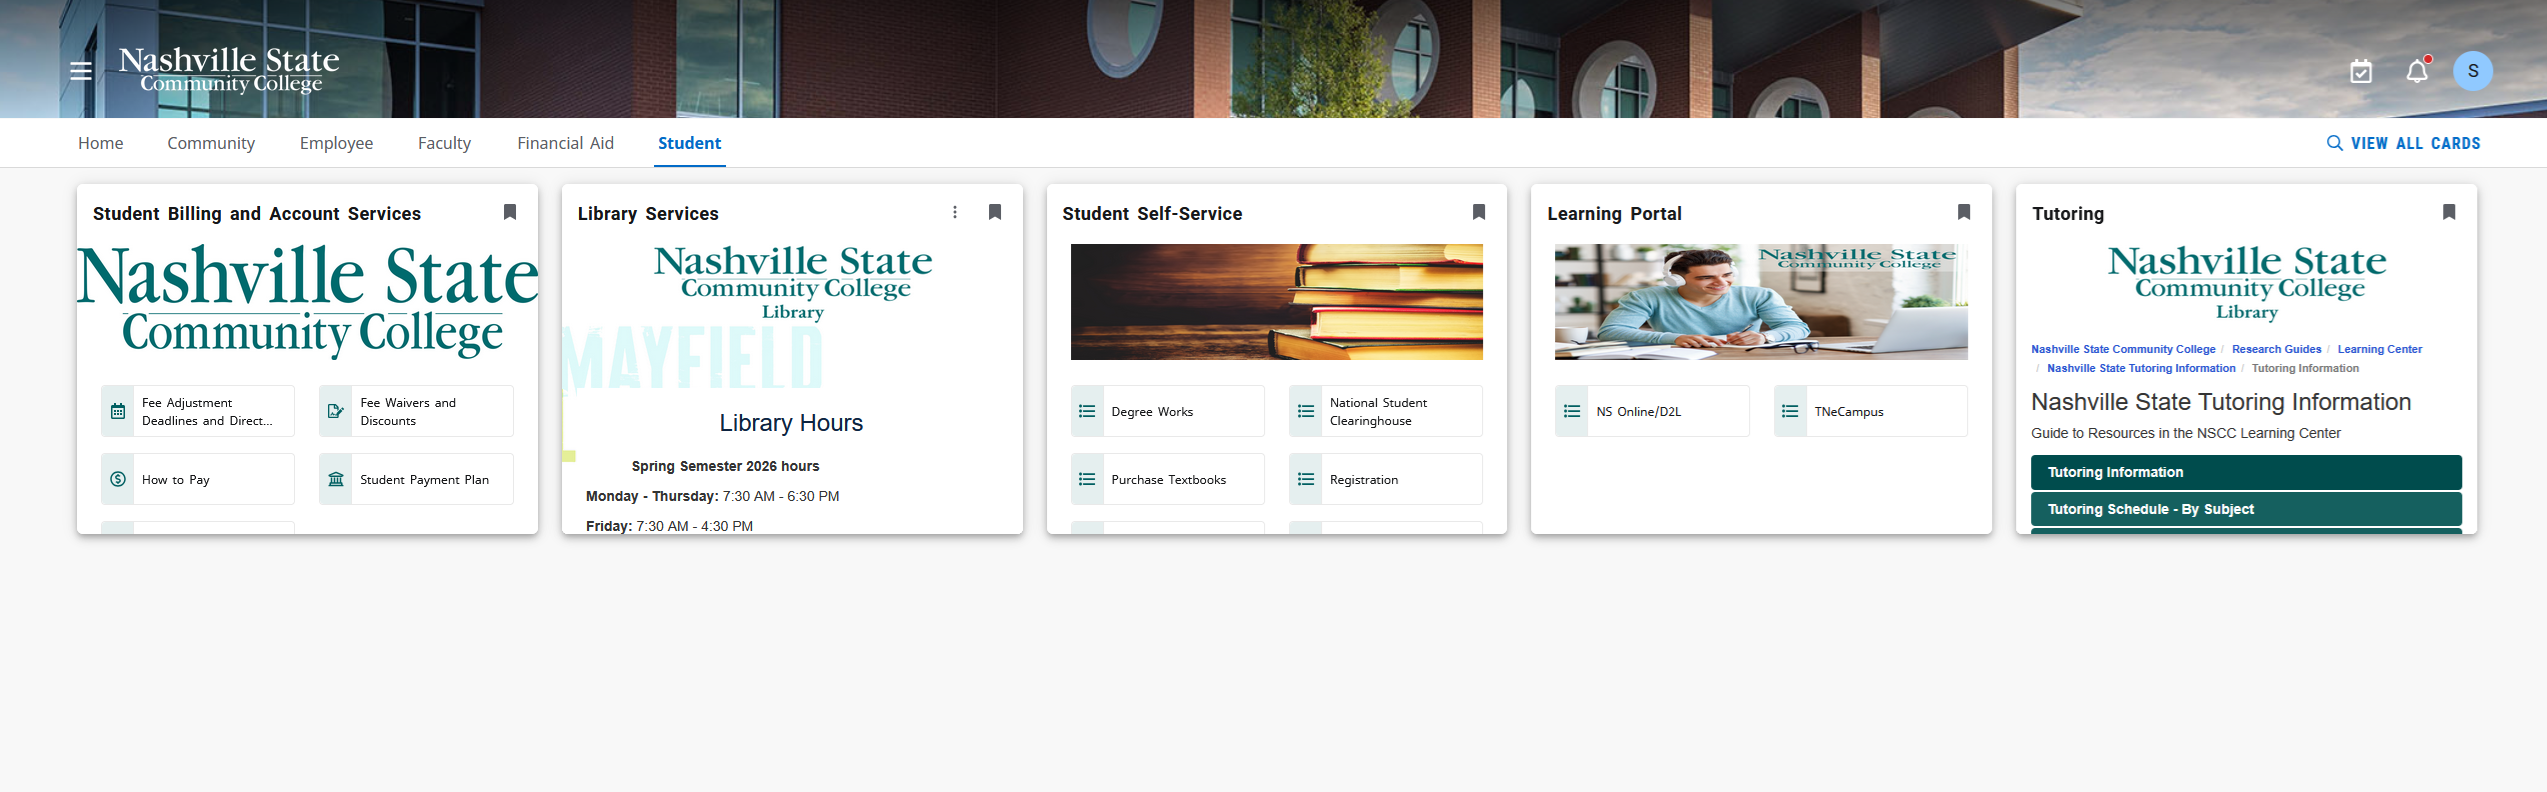Click the TNeCampus list icon
This screenshot has width=2547, height=792.
pos(1790,411)
